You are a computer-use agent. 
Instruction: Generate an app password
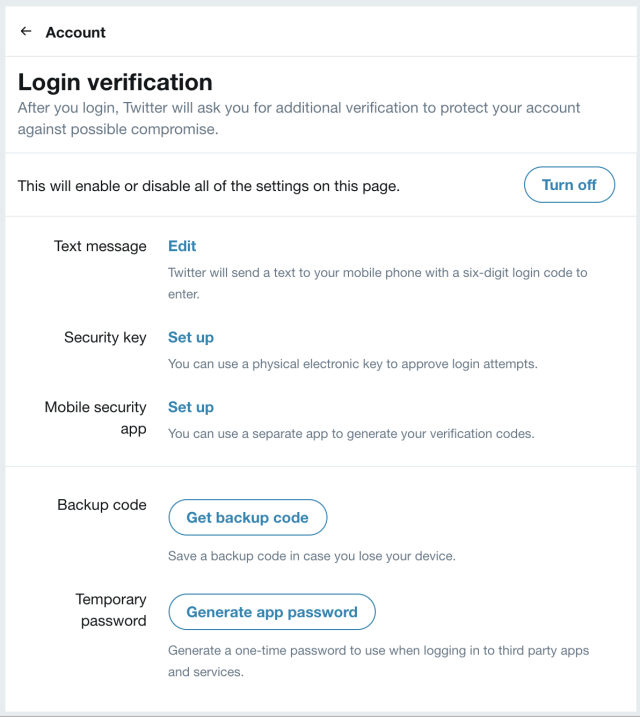coord(272,612)
